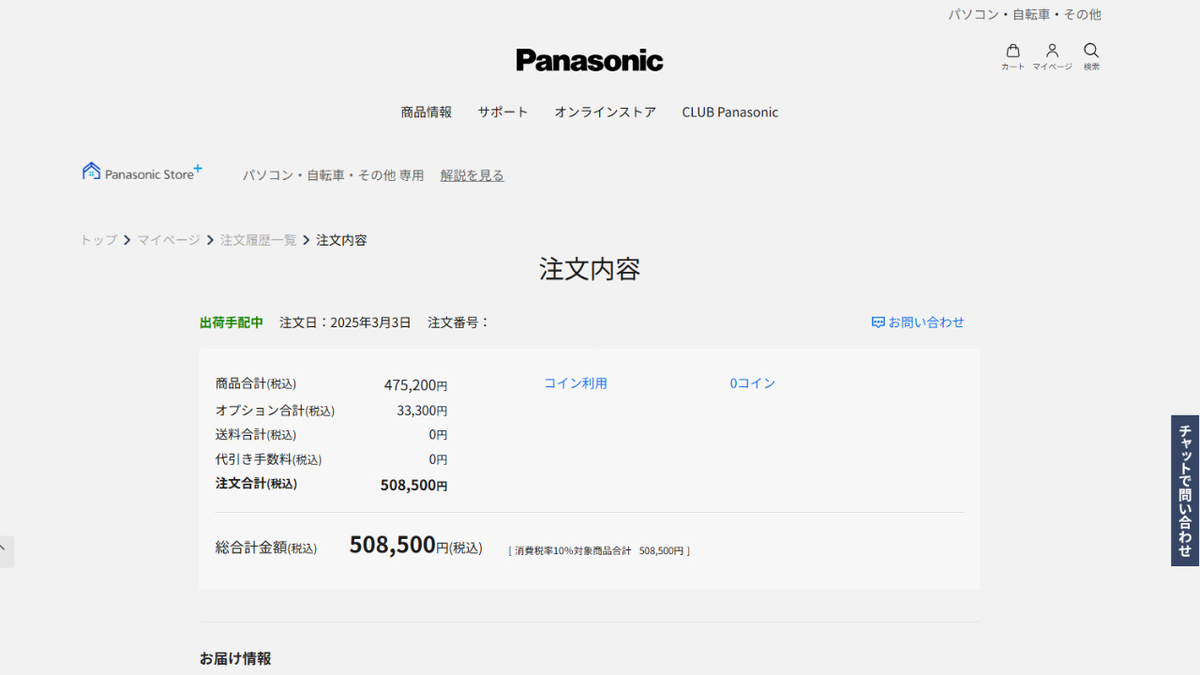Click the 33,300円 option total
Image resolution: width=1200 pixels, height=675 pixels.
422,410
